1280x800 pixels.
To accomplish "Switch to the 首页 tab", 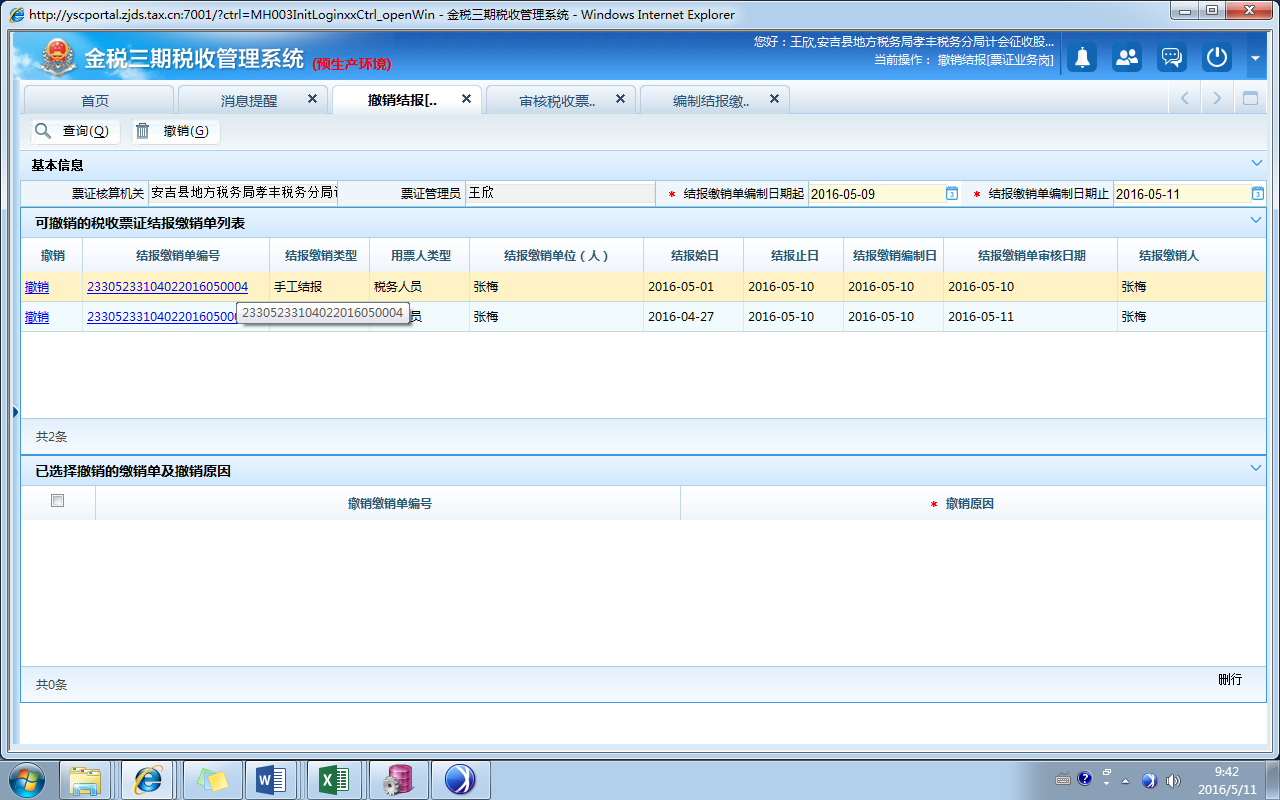I will click(x=96, y=100).
